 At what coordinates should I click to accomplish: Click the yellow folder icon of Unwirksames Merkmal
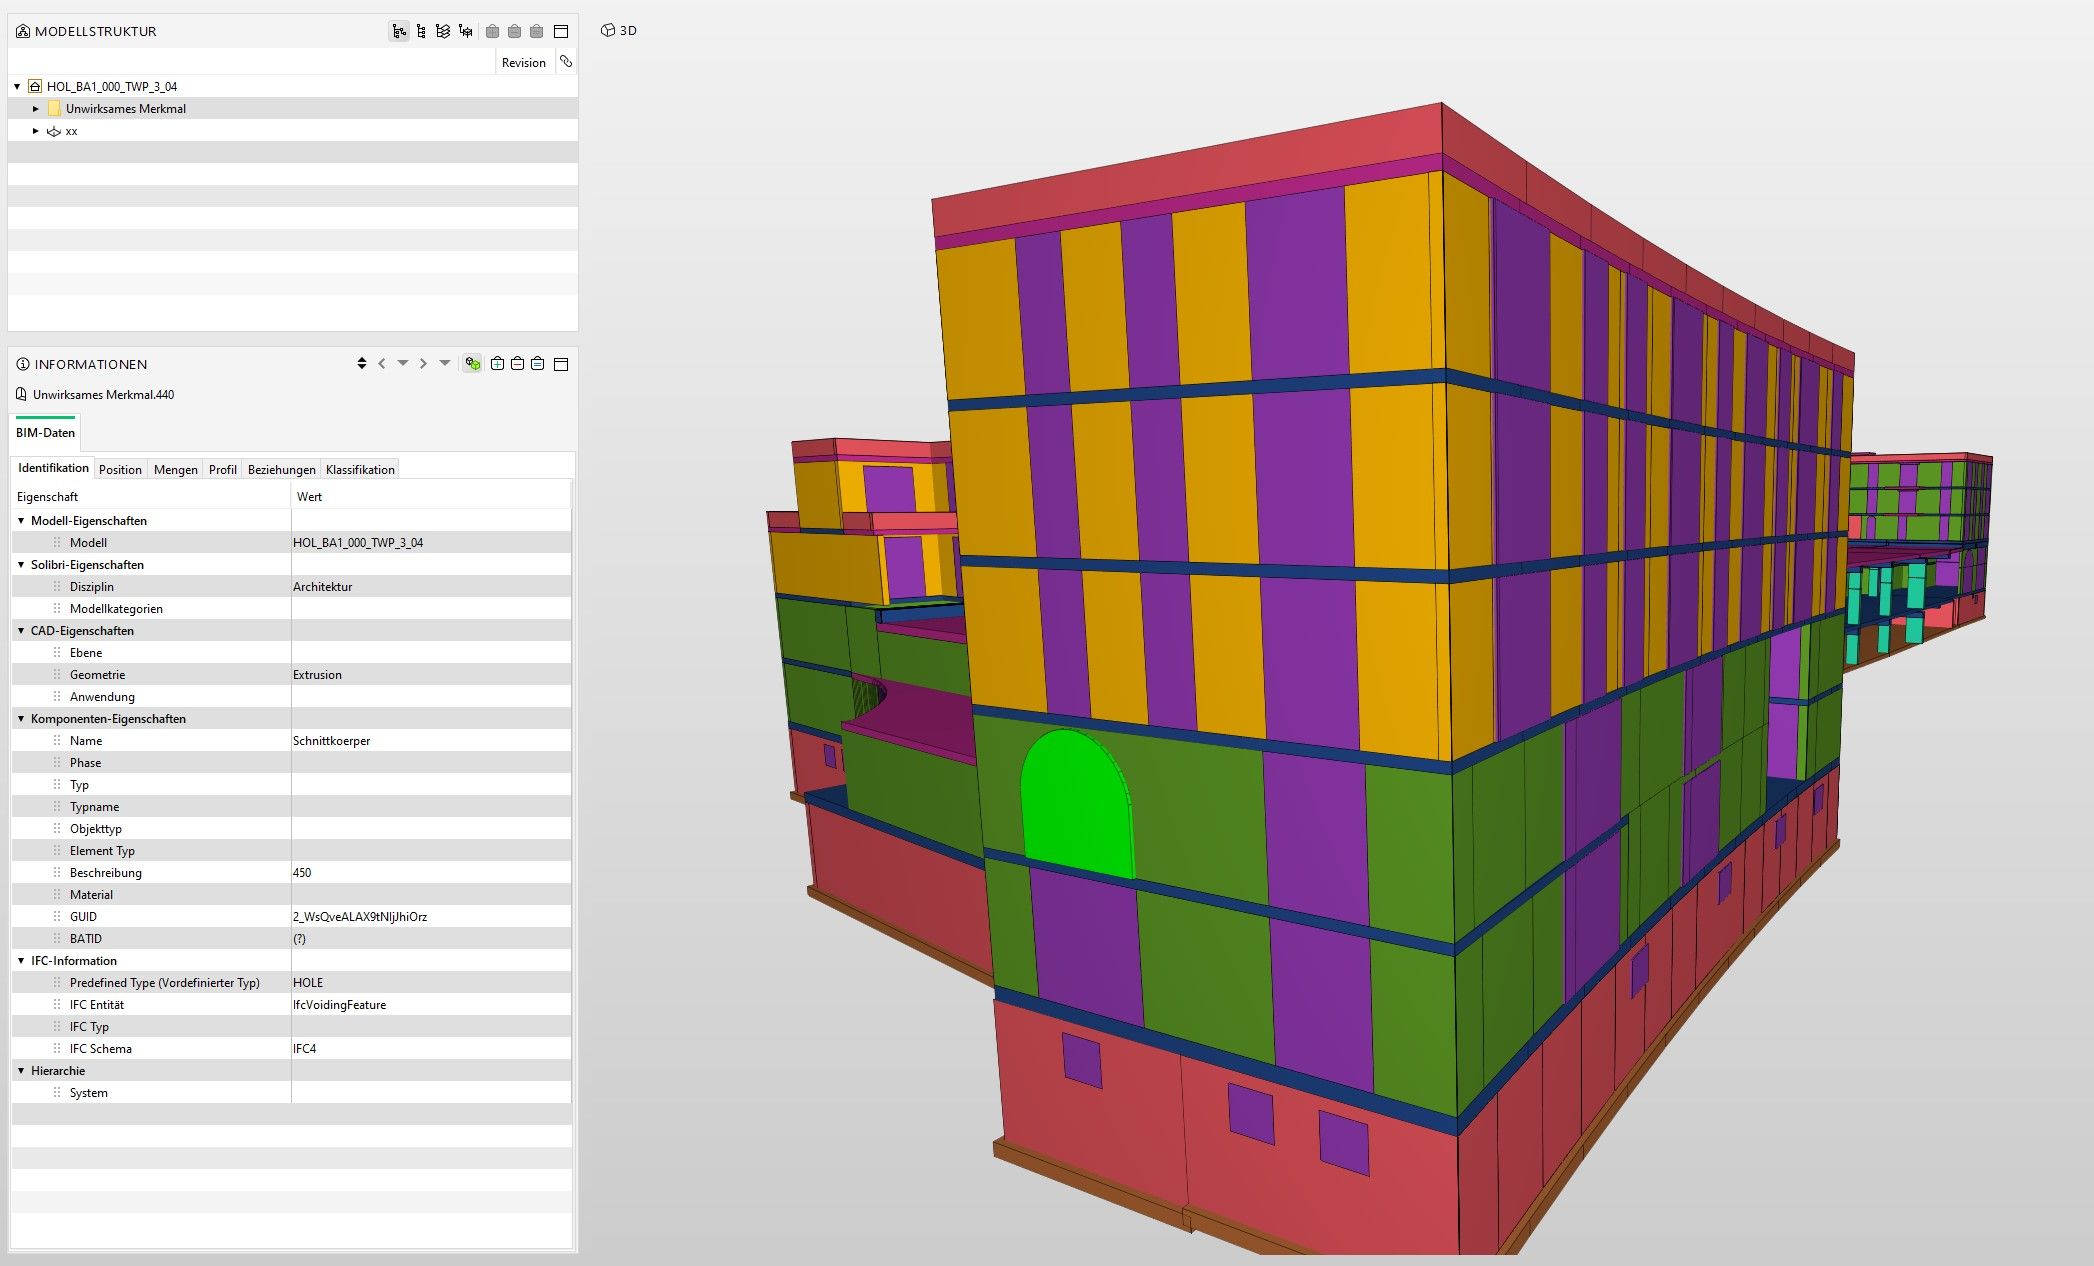pyautogui.click(x=54, y=108)
